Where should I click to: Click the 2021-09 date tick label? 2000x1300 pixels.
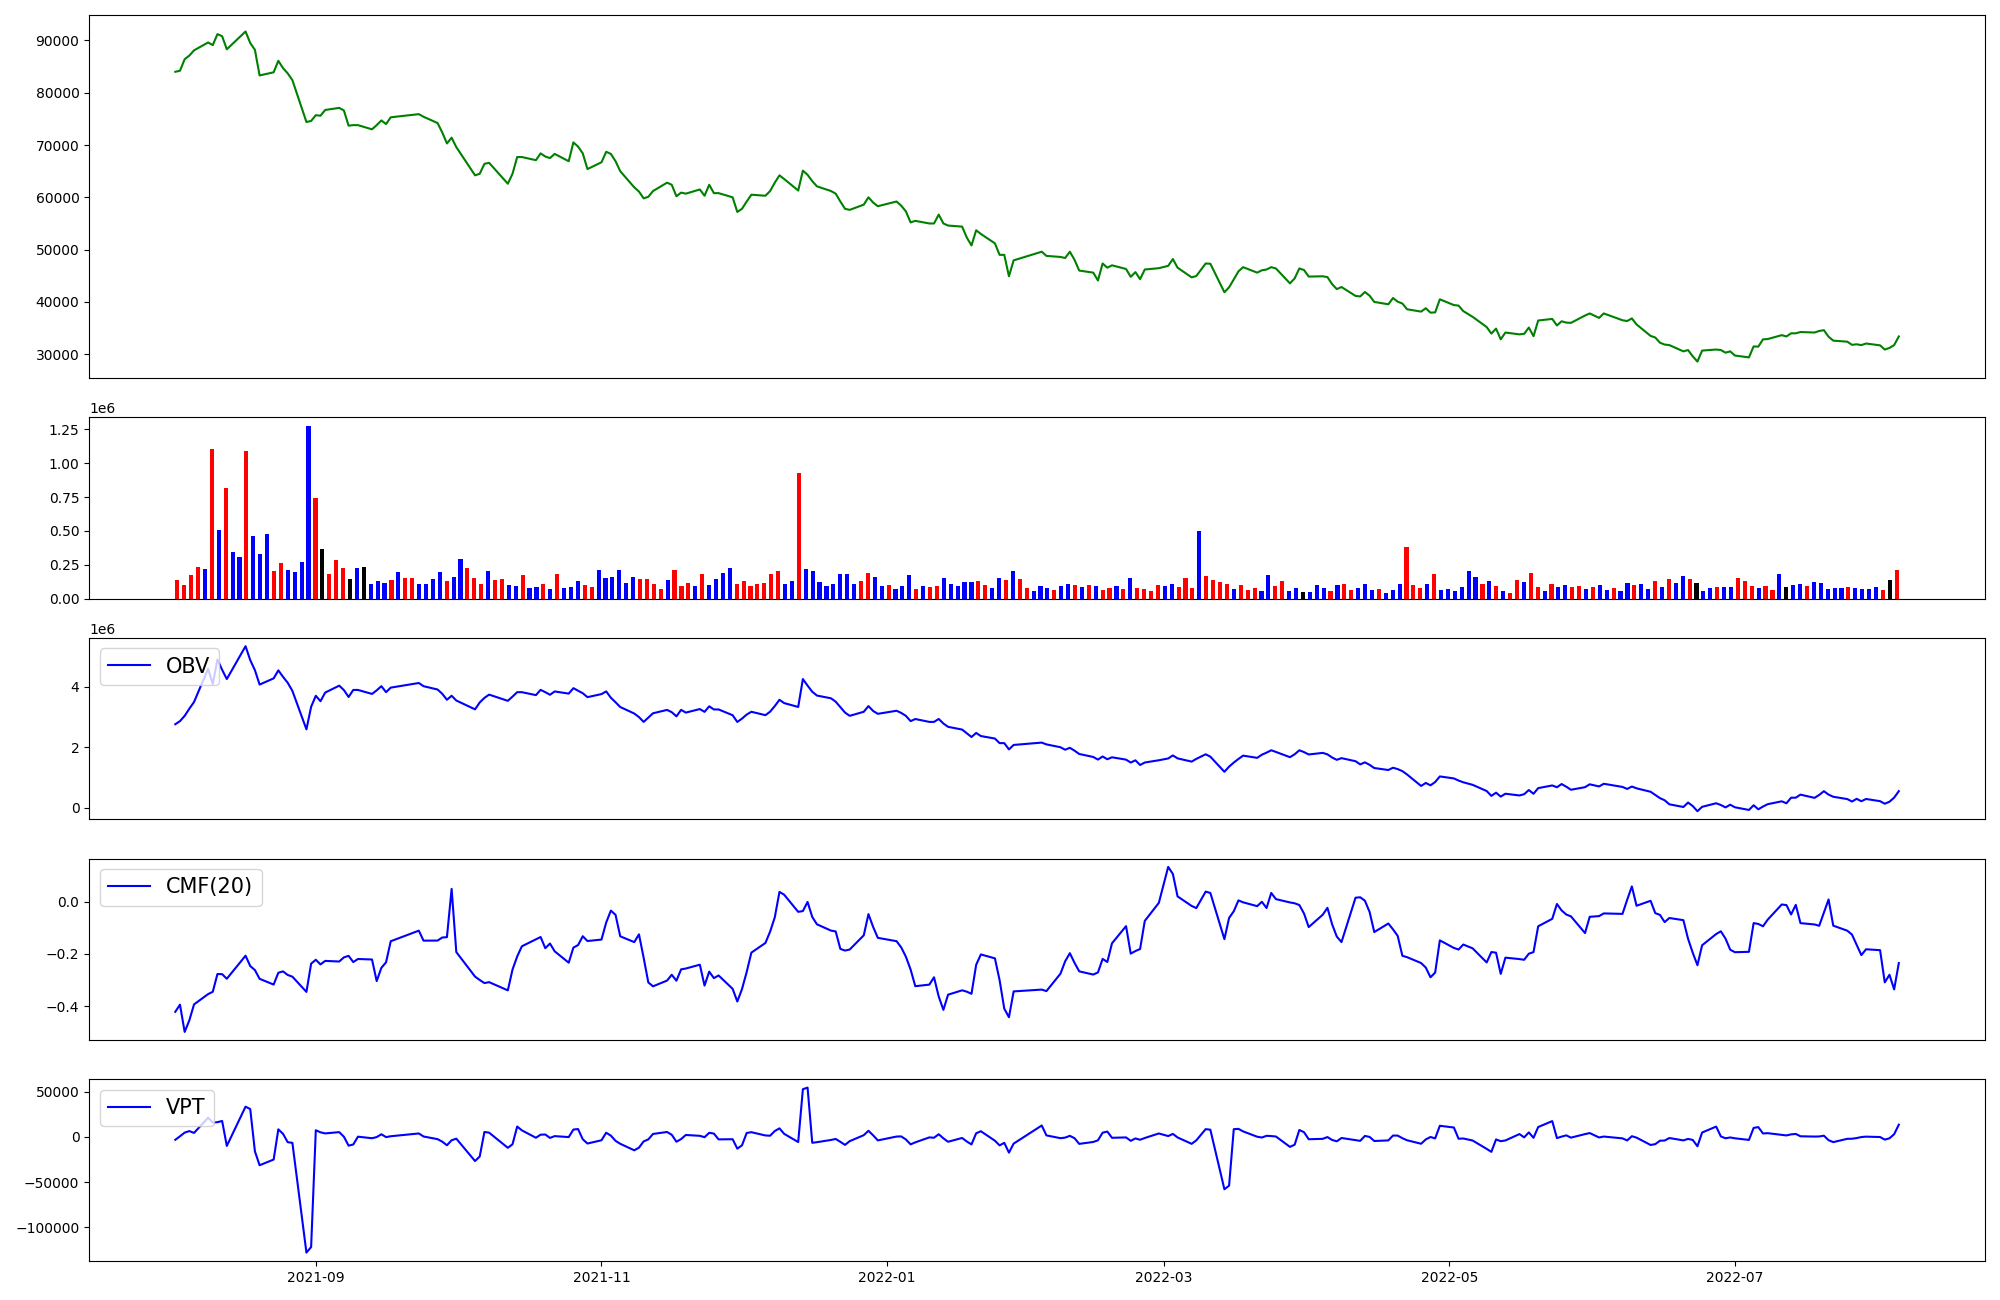(316, 1277)
